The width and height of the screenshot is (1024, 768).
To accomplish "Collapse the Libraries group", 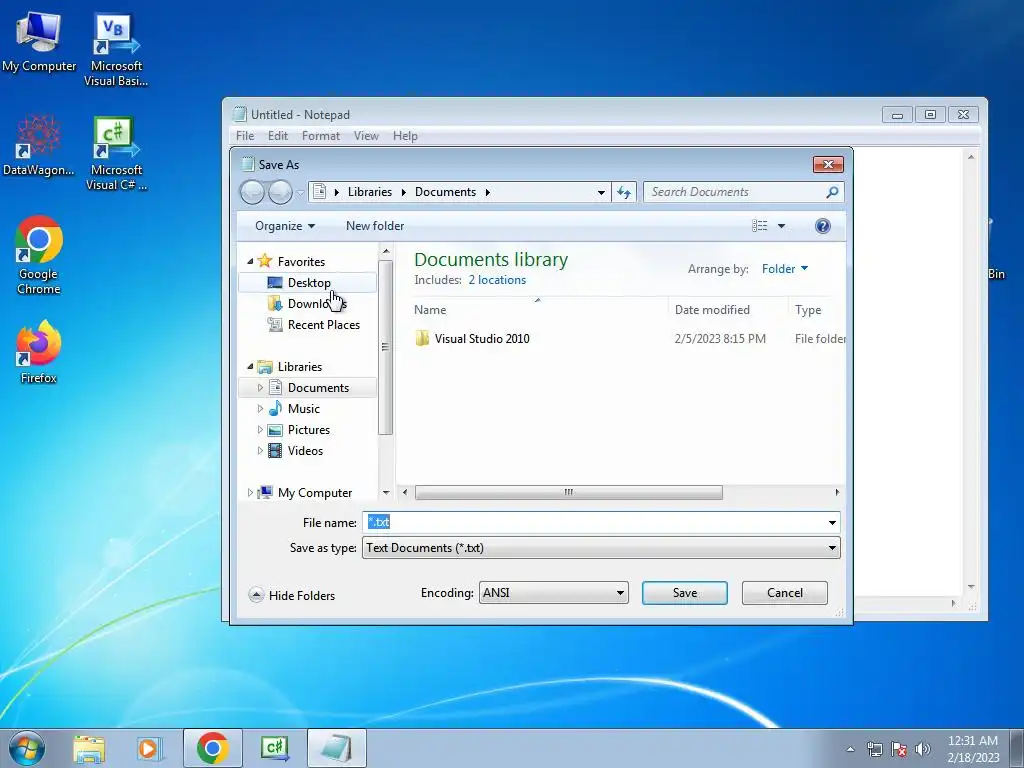I will (250, 366).
